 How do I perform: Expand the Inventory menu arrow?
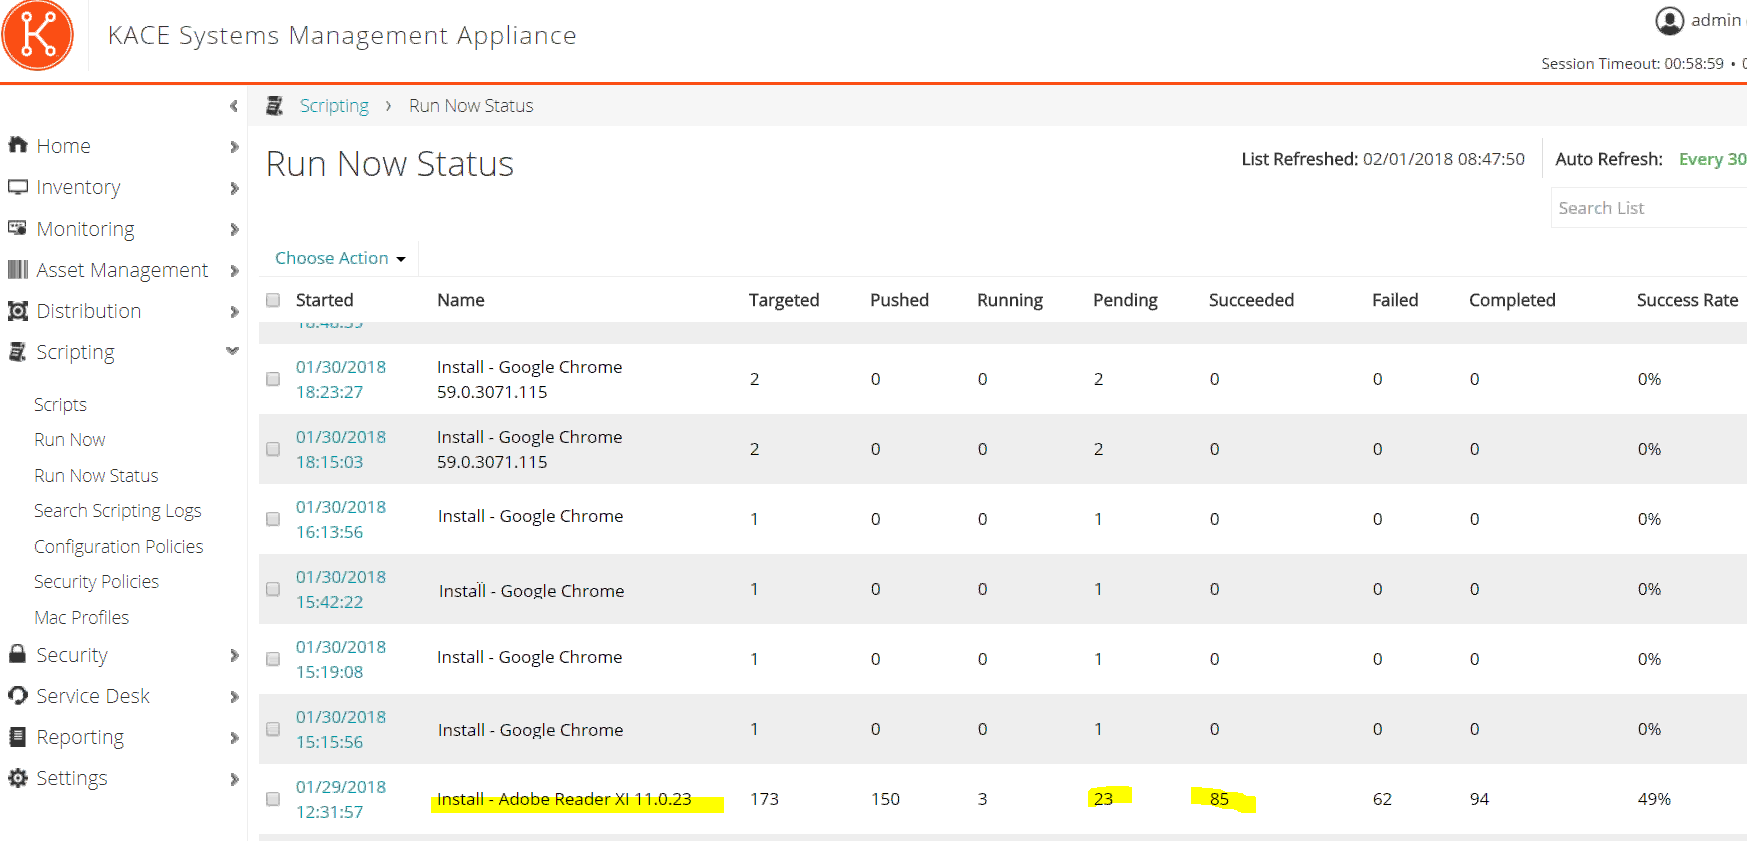pos(234,188)
